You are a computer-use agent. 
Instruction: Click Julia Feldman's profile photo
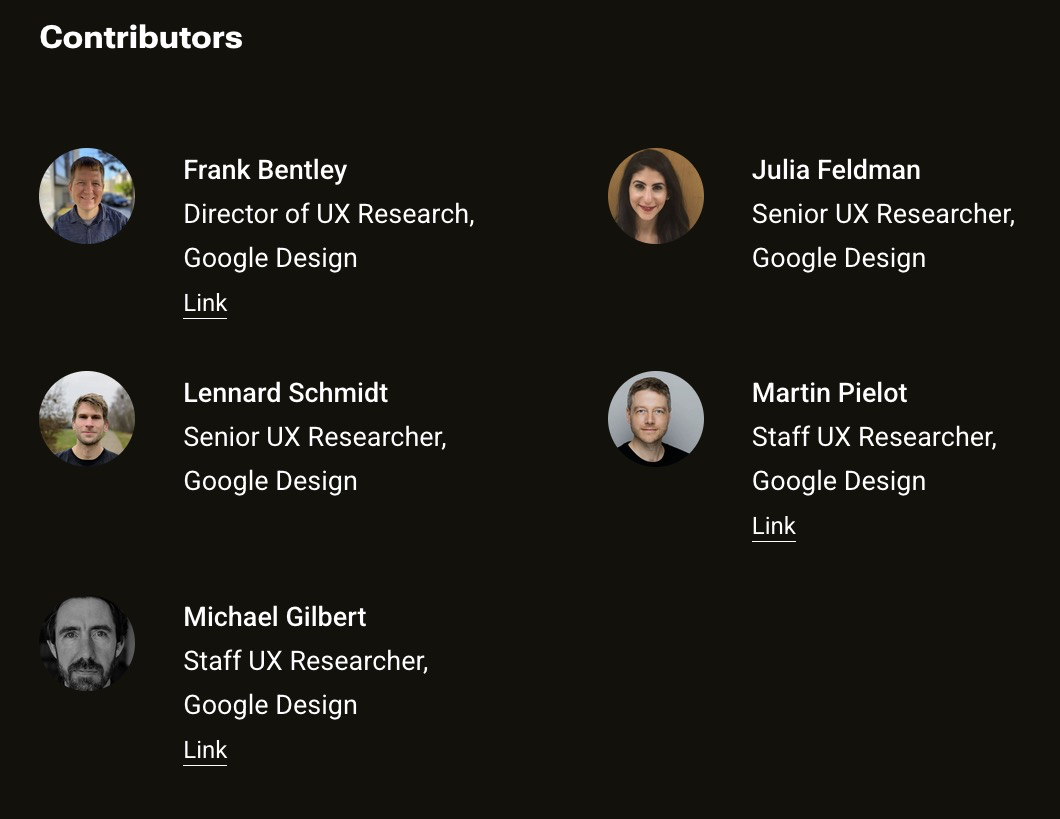click(x=656, y=196)
